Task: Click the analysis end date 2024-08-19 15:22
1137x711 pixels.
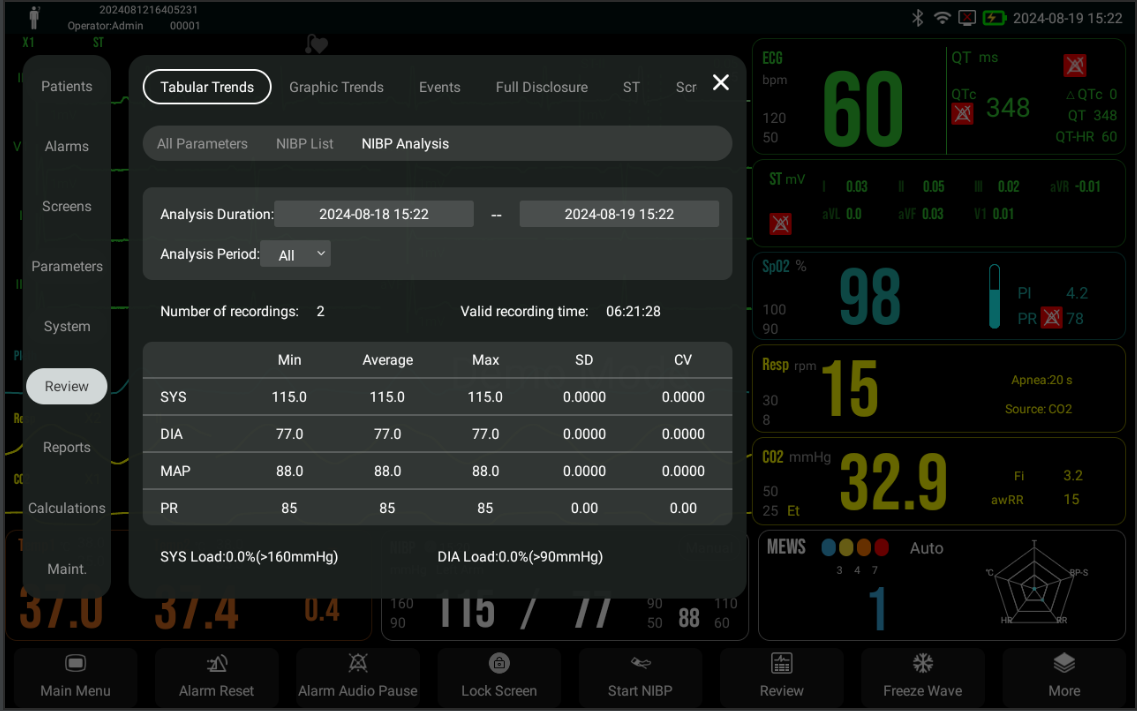Action: point(618,213)
